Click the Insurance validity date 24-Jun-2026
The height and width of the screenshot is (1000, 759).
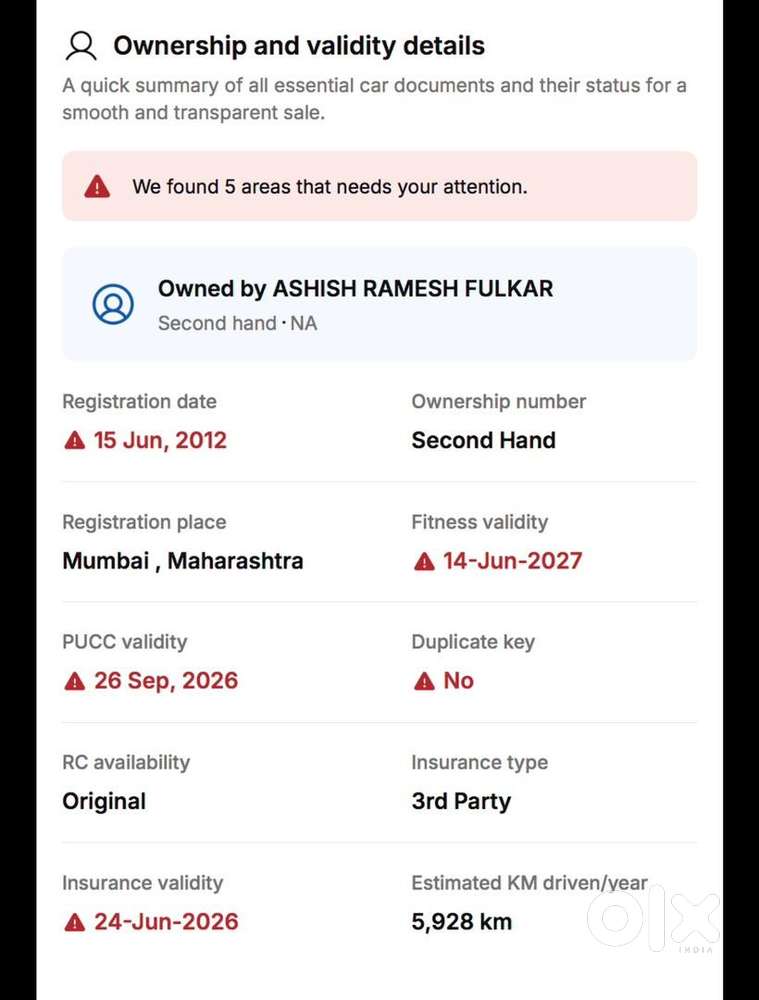point(166,922)
